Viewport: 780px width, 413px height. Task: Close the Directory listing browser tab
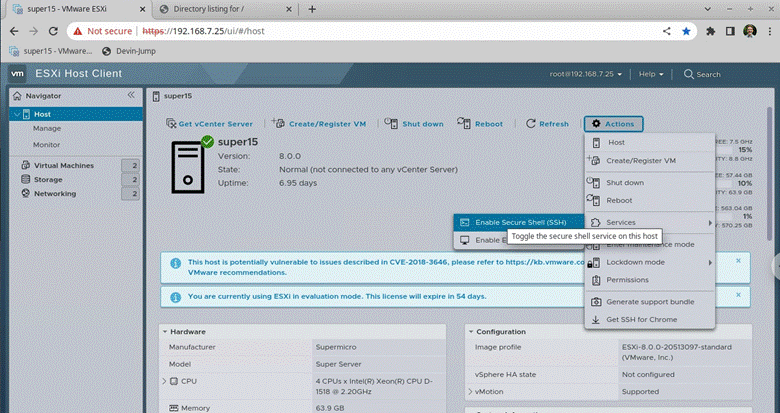pyautogui.click(x=288, y=9)
